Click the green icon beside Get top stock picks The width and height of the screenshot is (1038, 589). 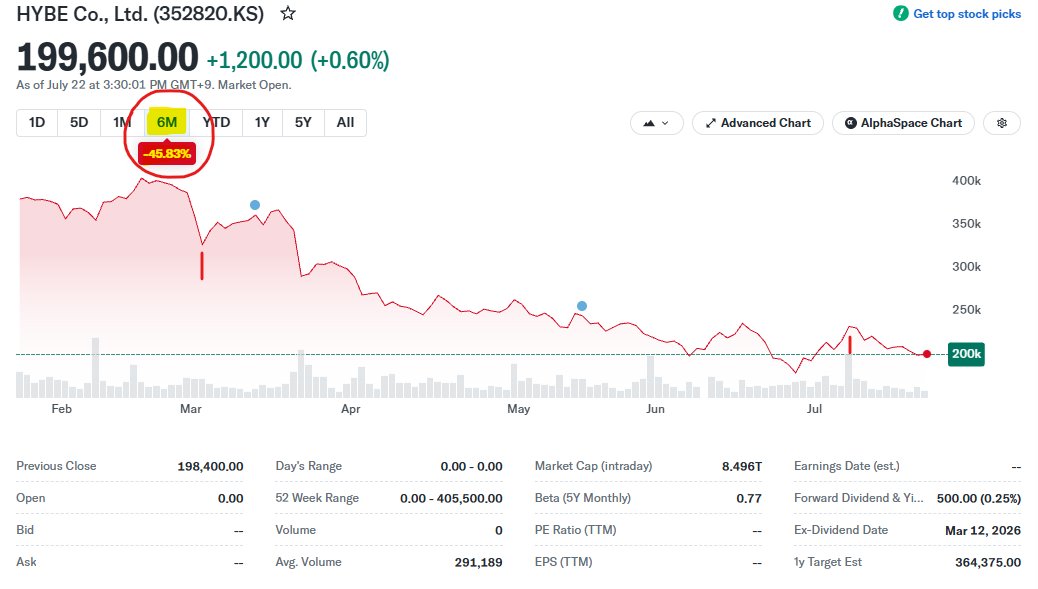click(x=900, y=13)
